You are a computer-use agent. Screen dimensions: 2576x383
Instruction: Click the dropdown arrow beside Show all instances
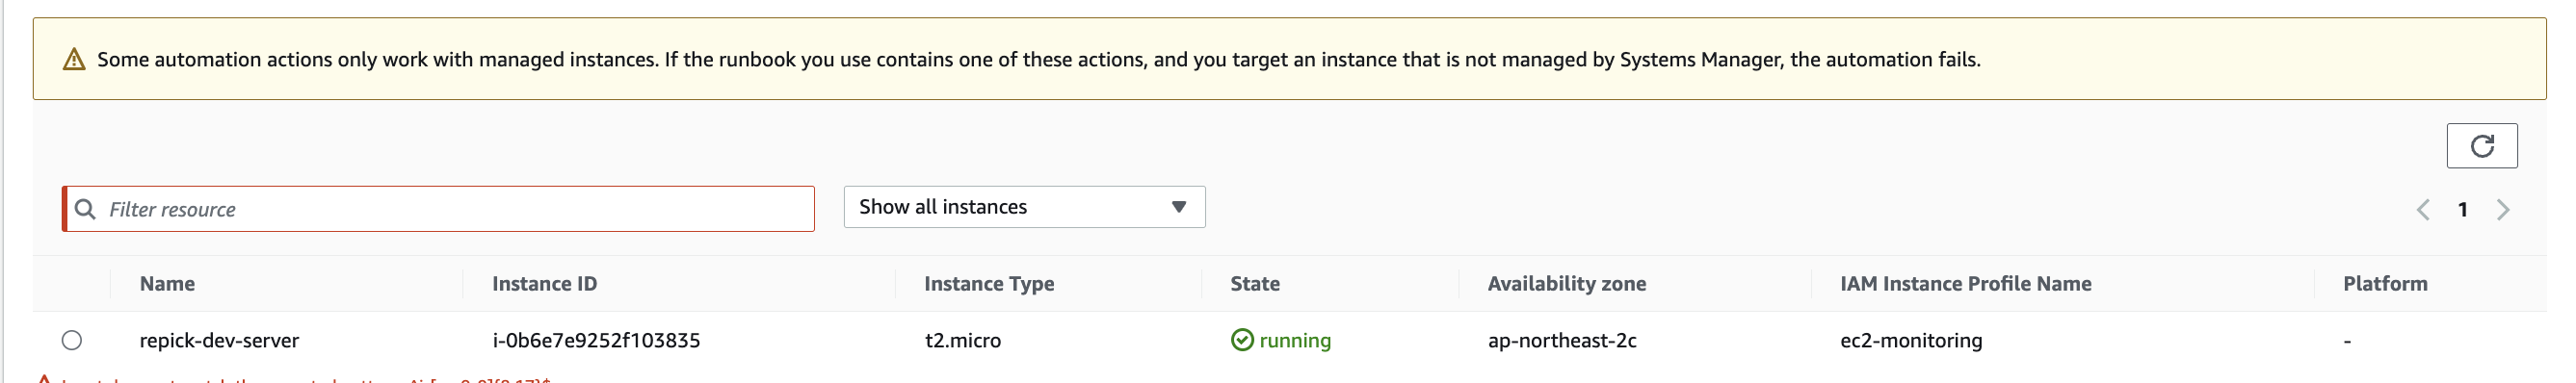point(1179,207)
